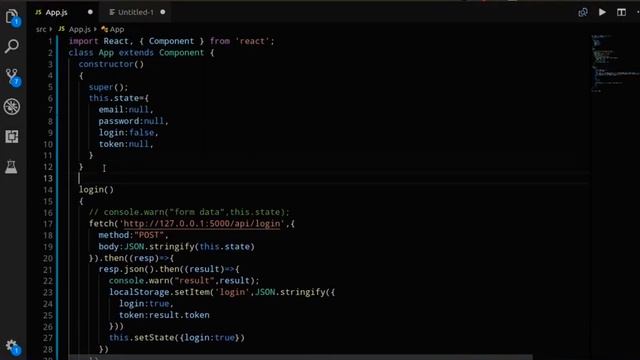
Task: Click 'login()' method name on line 14
Action: (x=96, y=190)
